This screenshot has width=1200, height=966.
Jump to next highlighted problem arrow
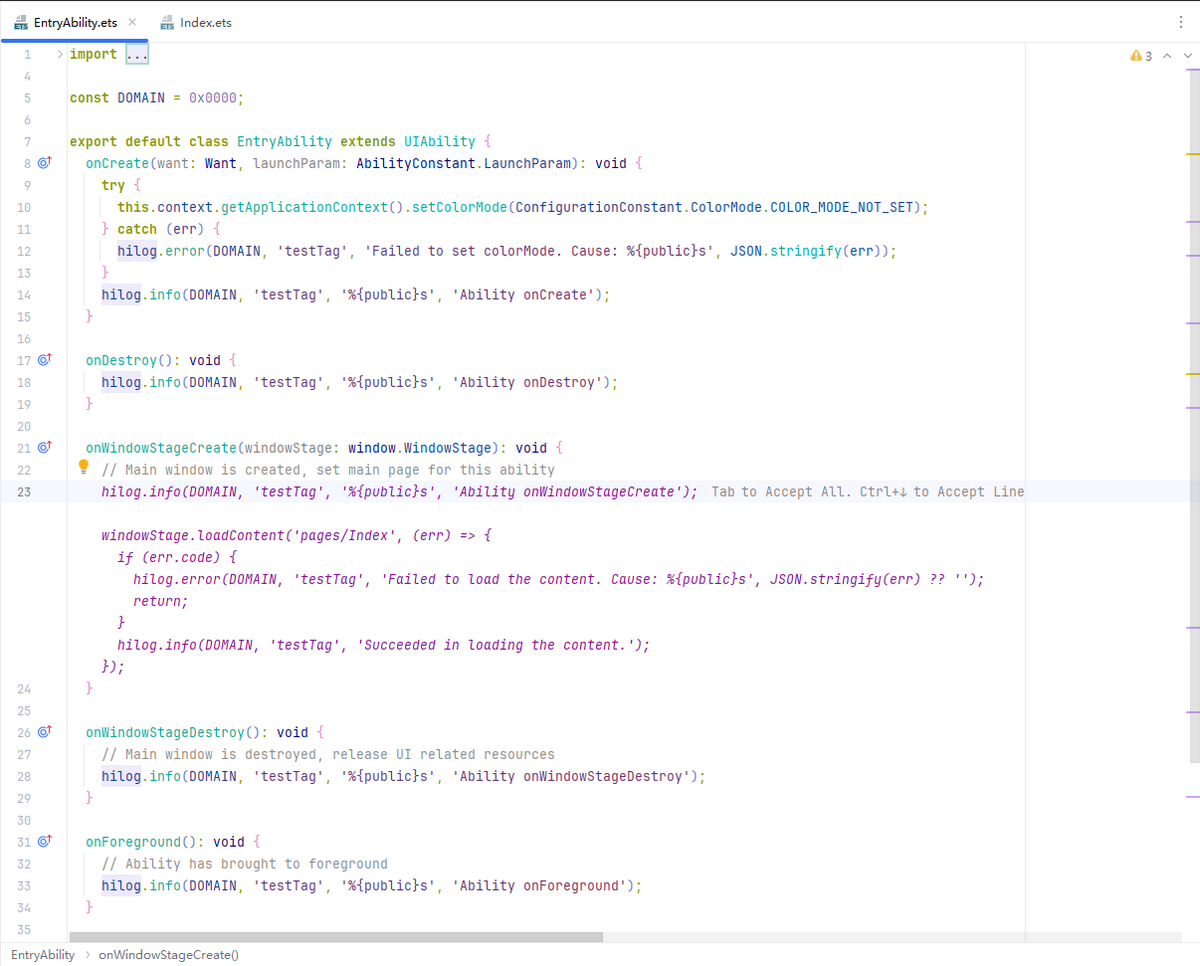point(1187,56)
